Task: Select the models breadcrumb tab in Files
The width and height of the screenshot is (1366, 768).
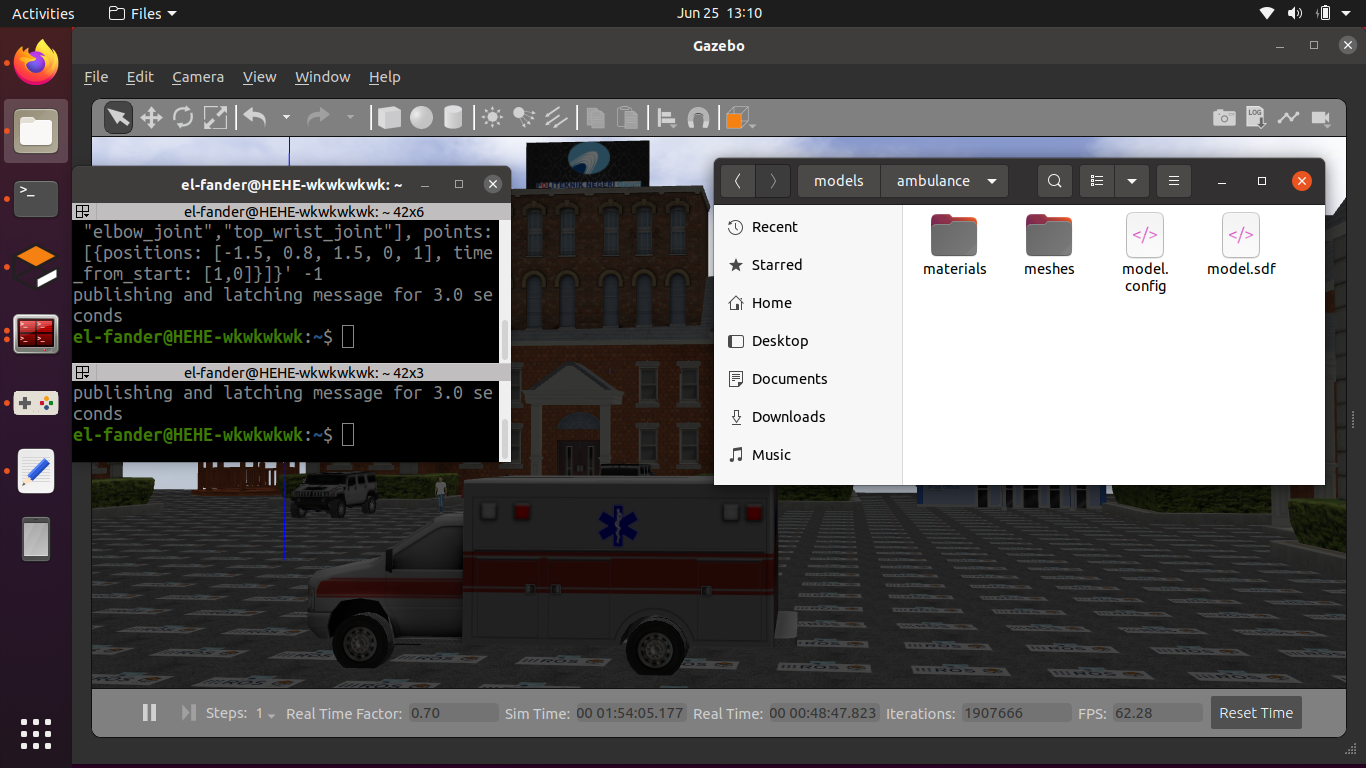Action: point(838,181)
